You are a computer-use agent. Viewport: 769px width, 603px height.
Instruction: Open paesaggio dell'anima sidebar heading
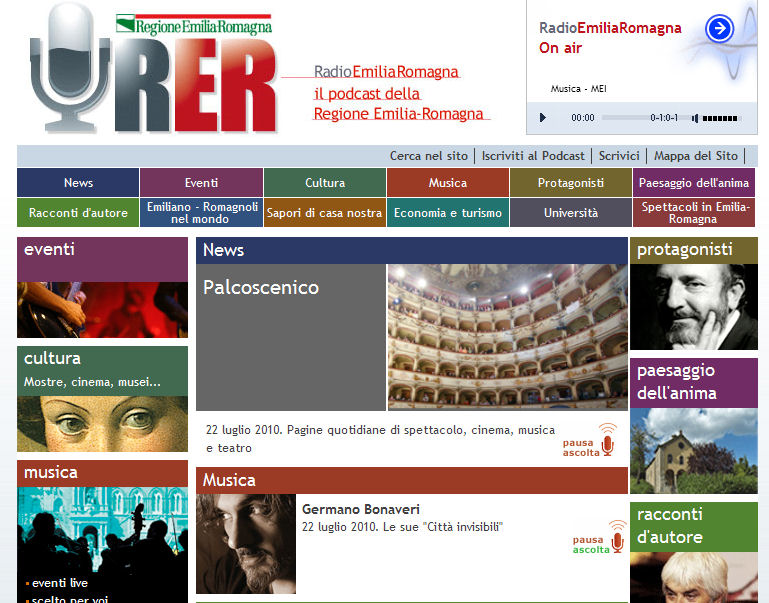tap(677, 382)
